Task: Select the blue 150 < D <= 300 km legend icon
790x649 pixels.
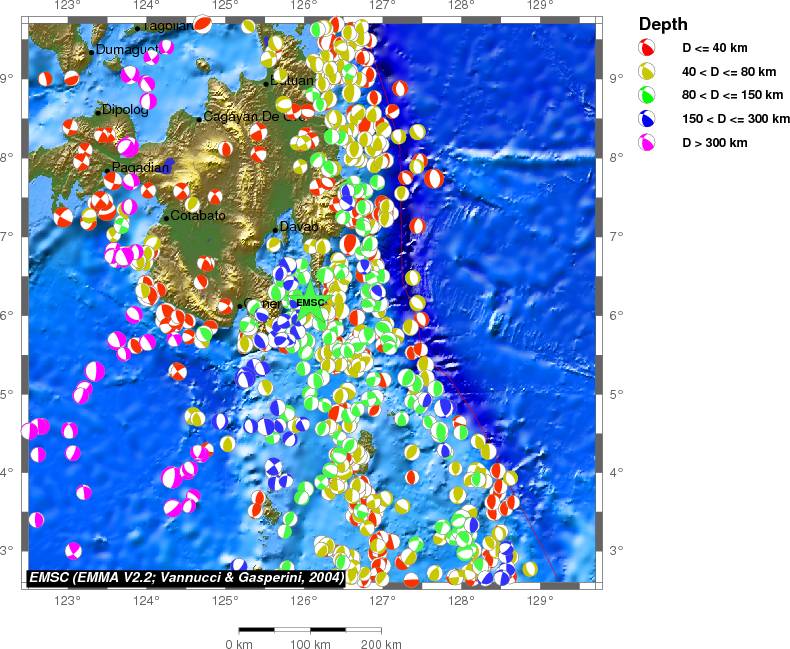Action: 647,119
